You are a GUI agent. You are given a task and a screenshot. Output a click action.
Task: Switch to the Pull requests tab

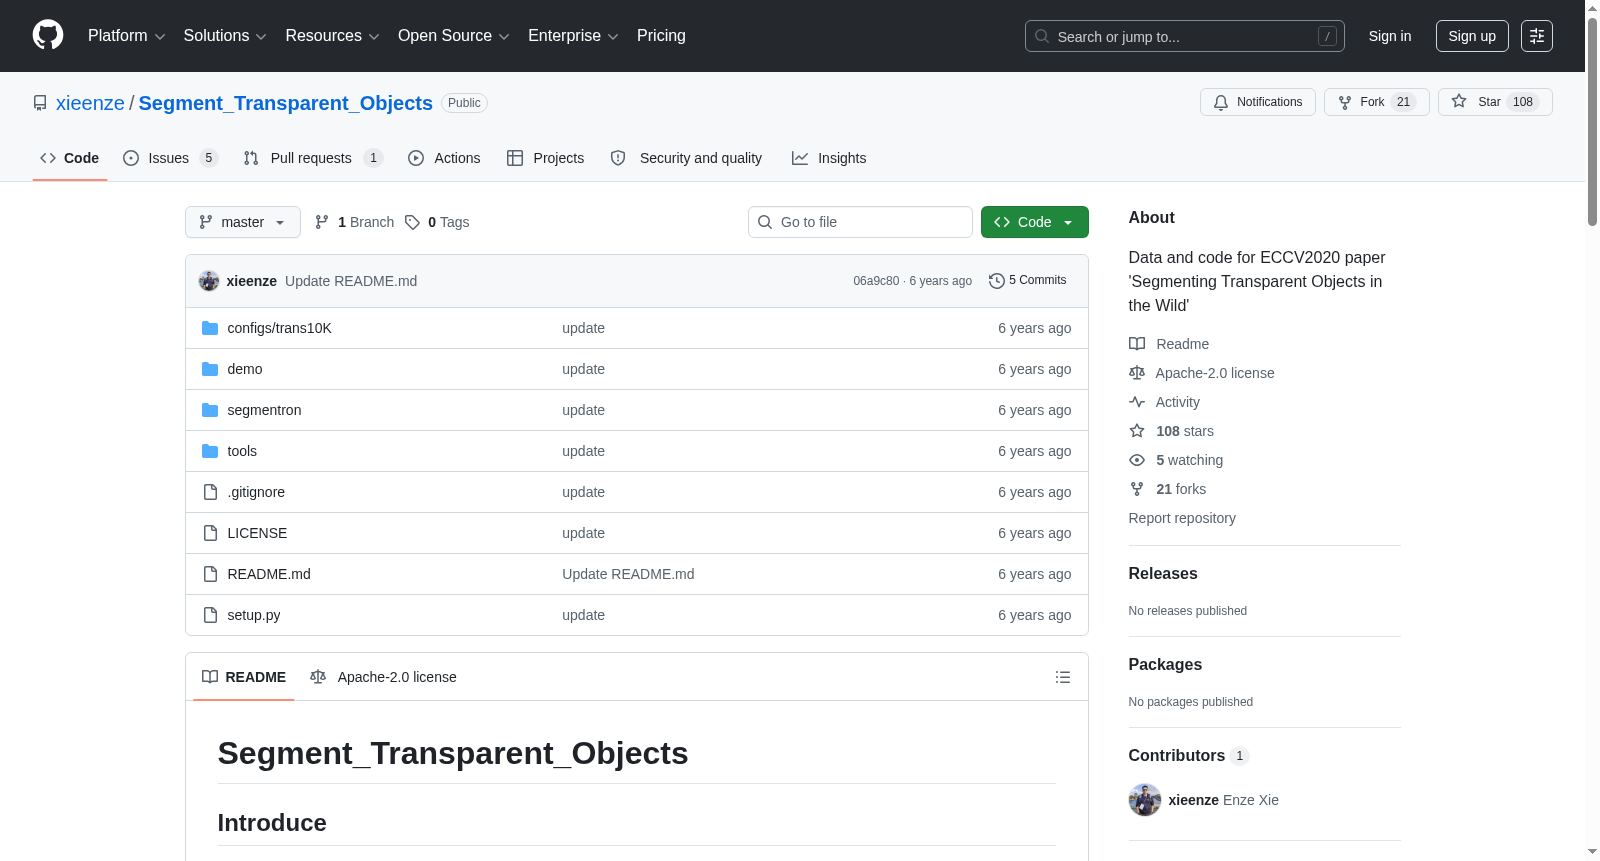(313, 158)
